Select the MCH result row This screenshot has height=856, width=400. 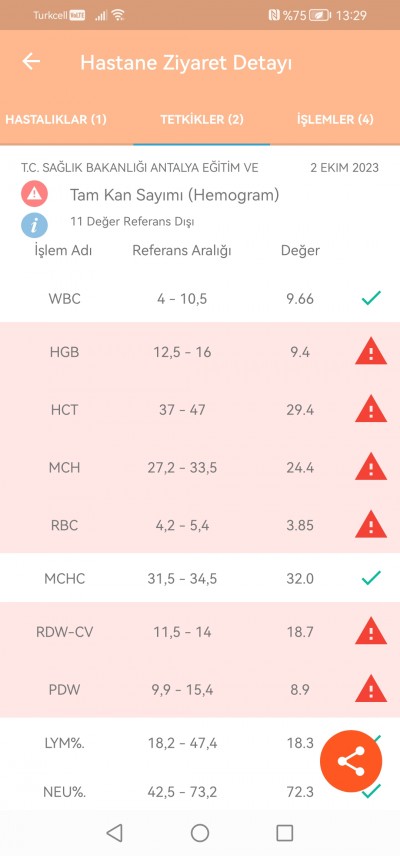(x=200, y=467)
